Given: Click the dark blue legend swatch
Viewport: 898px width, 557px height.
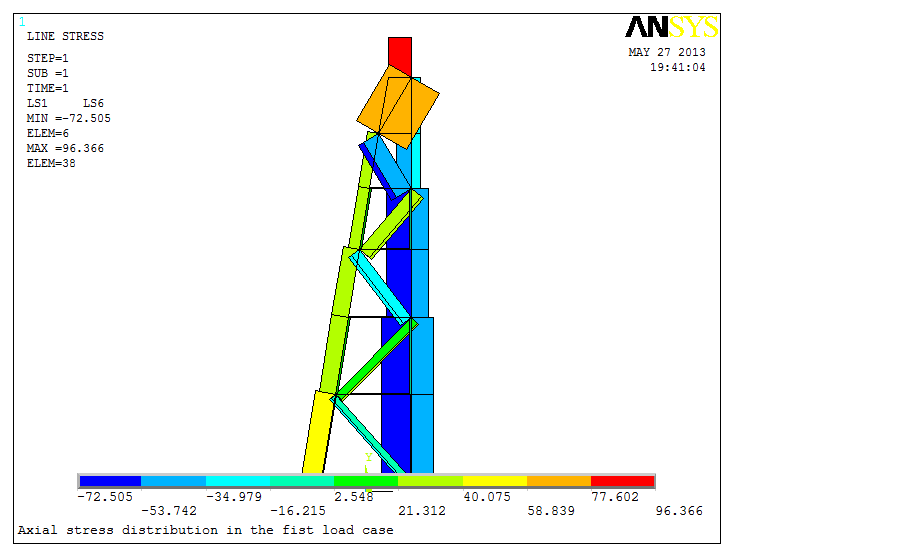Looking at the screenshot, I should [111, 481].
